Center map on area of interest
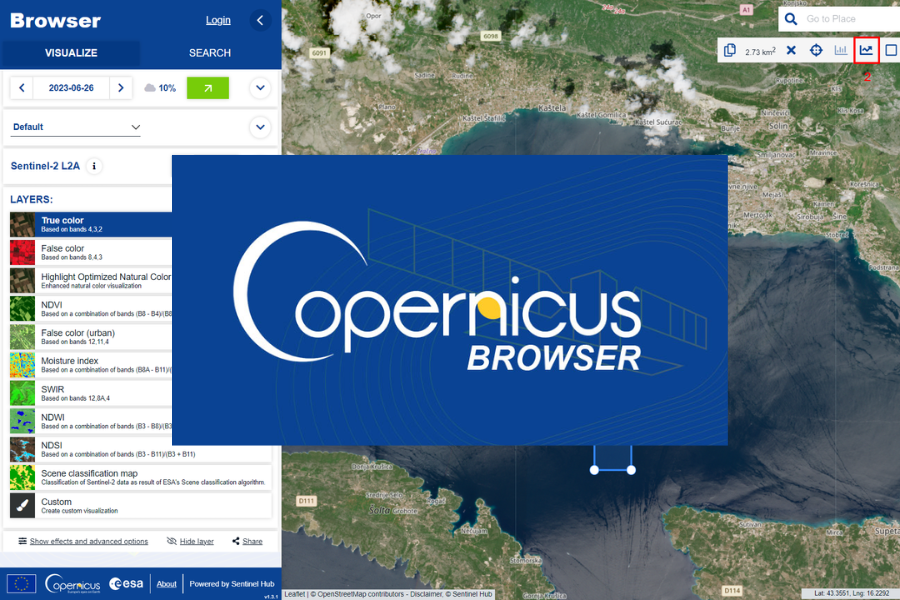This screenshot has height=600, width=900. pyautogui.click(x=816, y=50)
